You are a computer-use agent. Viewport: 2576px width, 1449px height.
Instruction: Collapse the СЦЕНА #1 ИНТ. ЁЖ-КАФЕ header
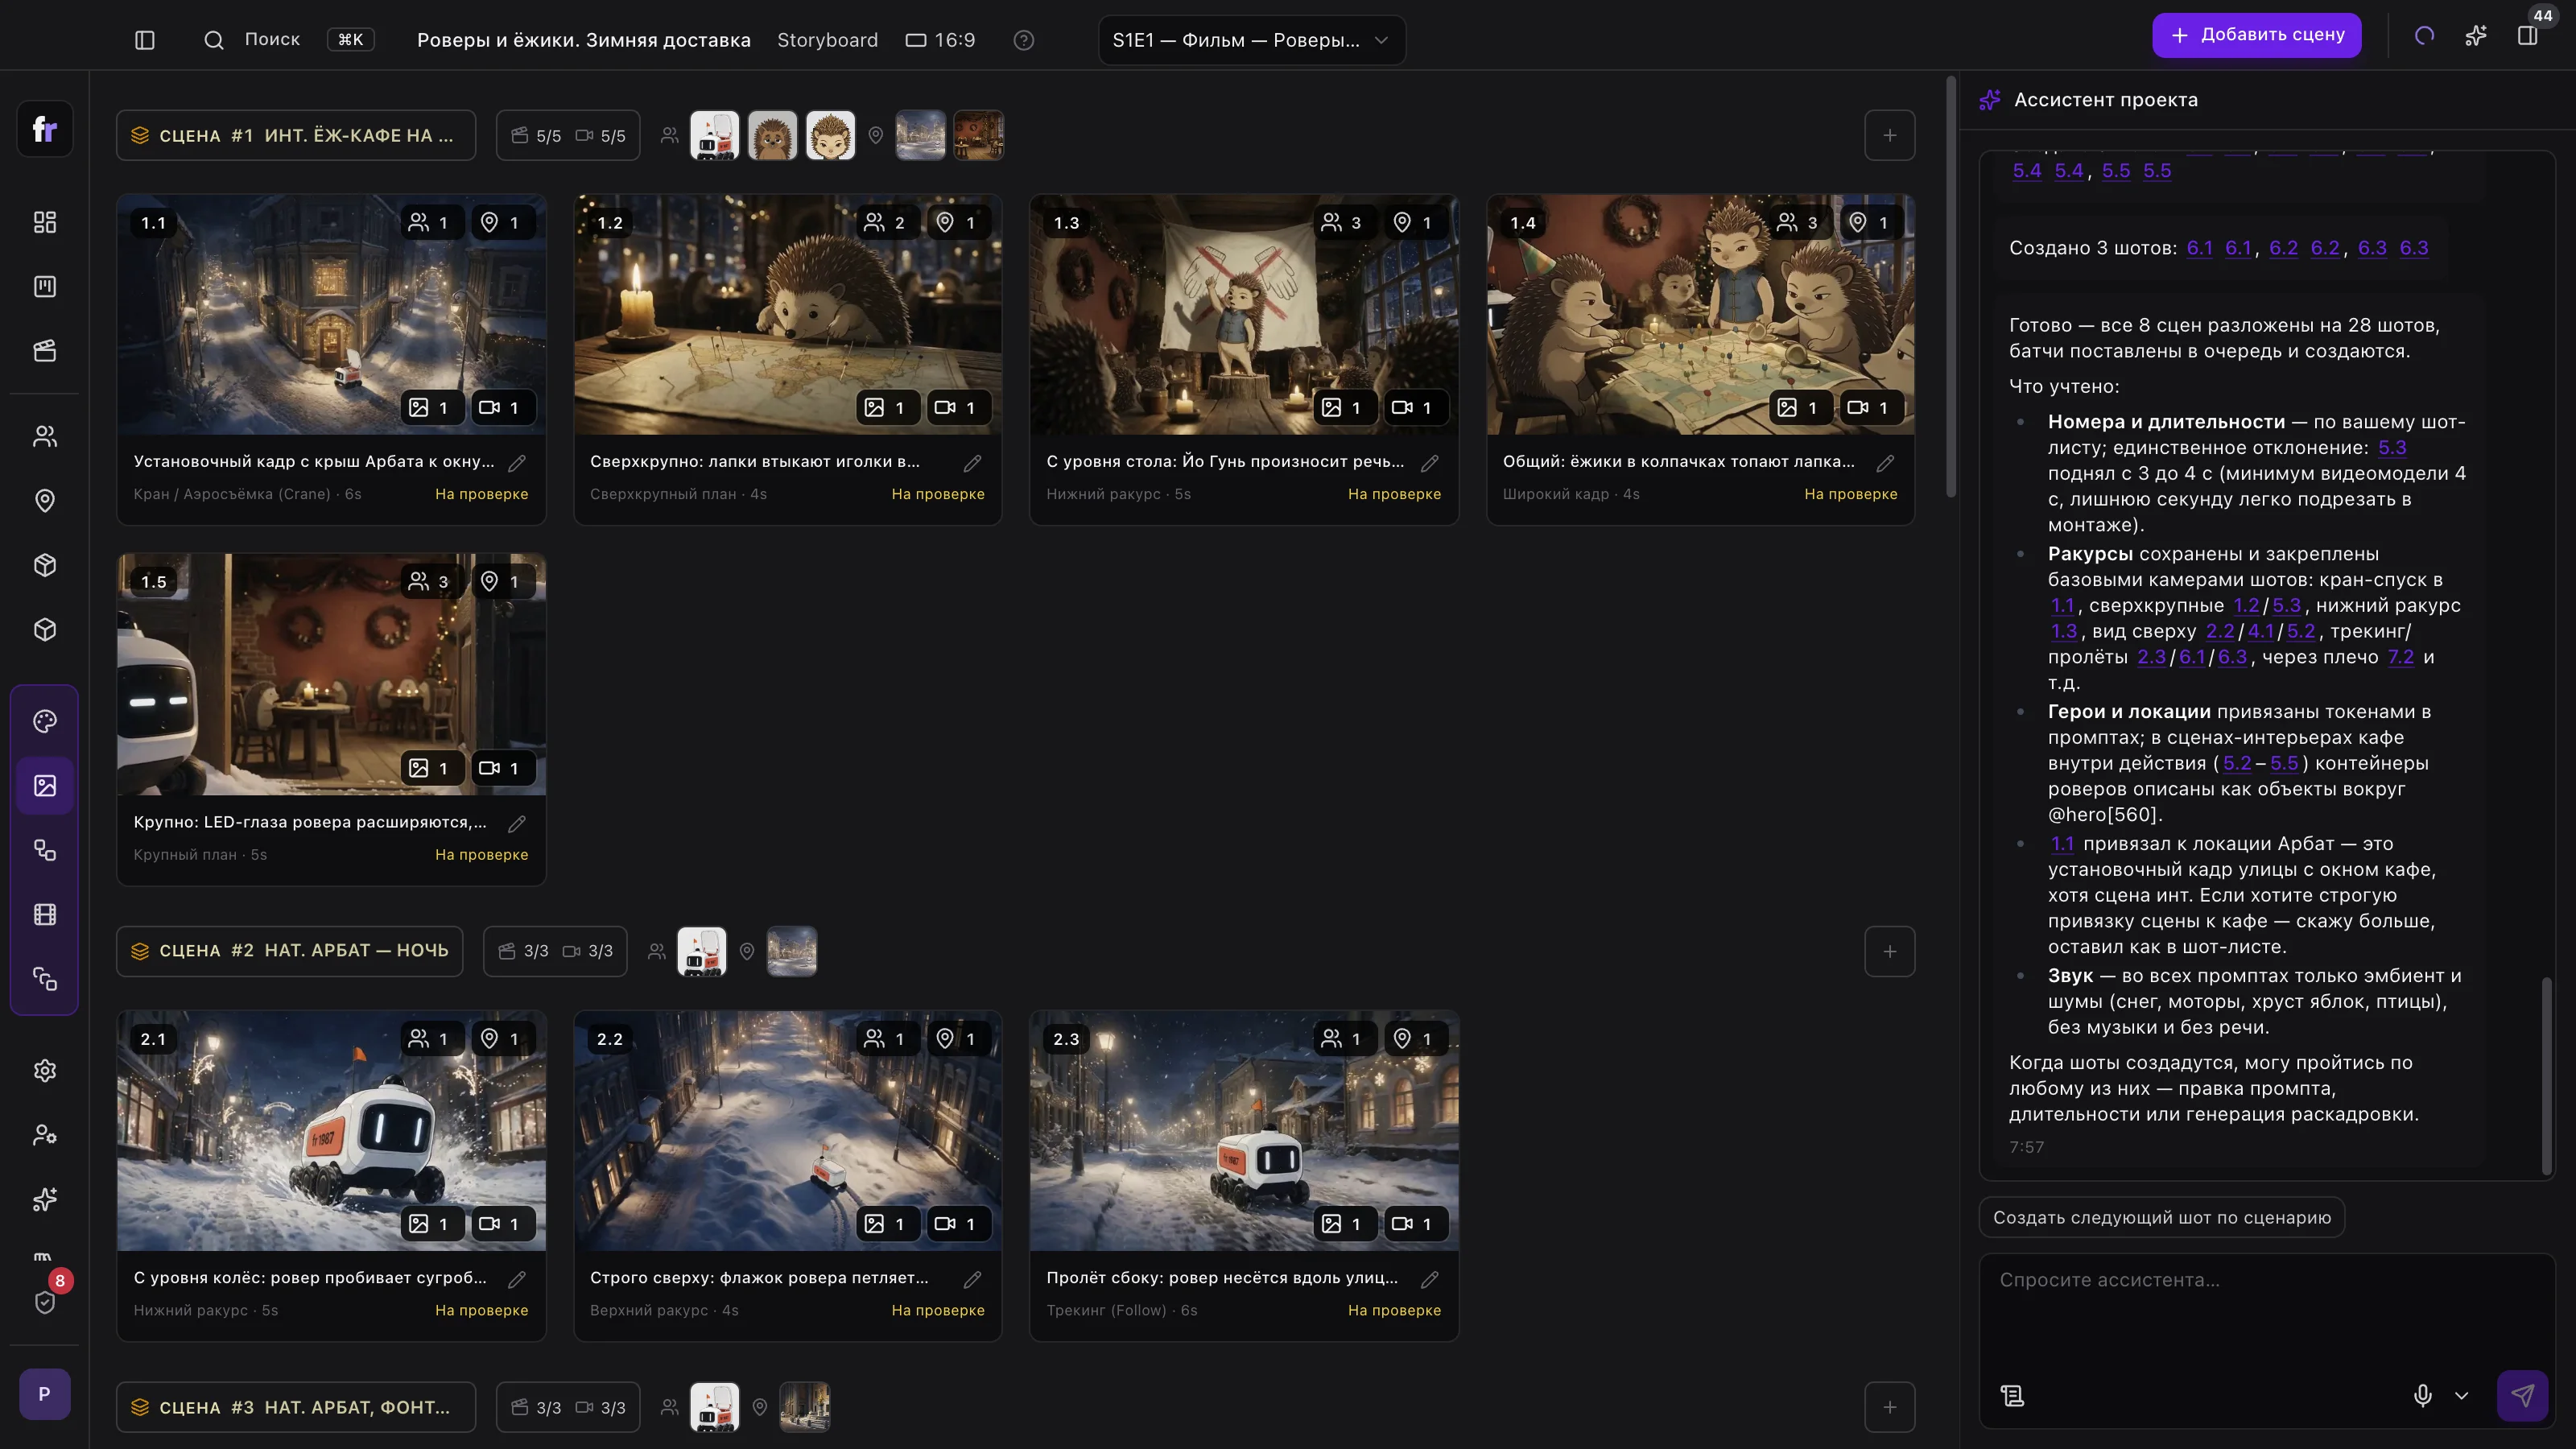pos(296,135)
